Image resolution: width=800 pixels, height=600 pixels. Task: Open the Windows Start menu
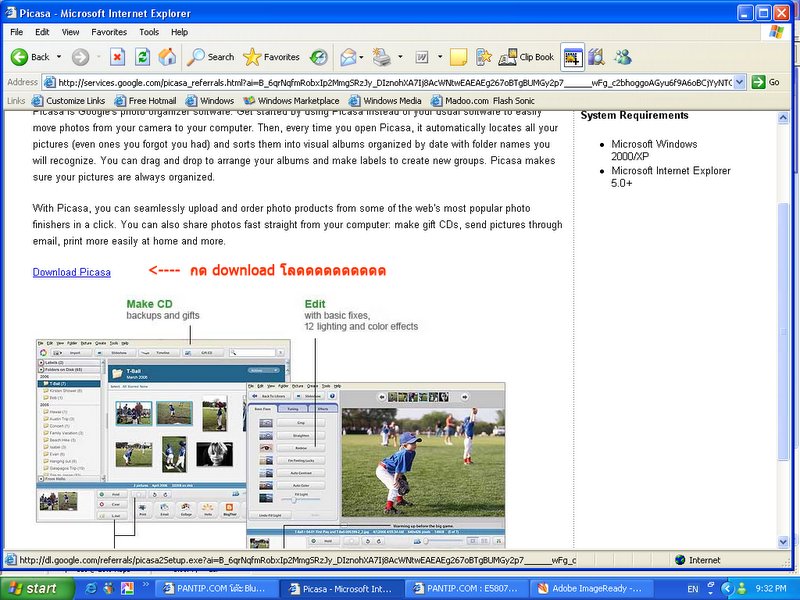point(37,589)
